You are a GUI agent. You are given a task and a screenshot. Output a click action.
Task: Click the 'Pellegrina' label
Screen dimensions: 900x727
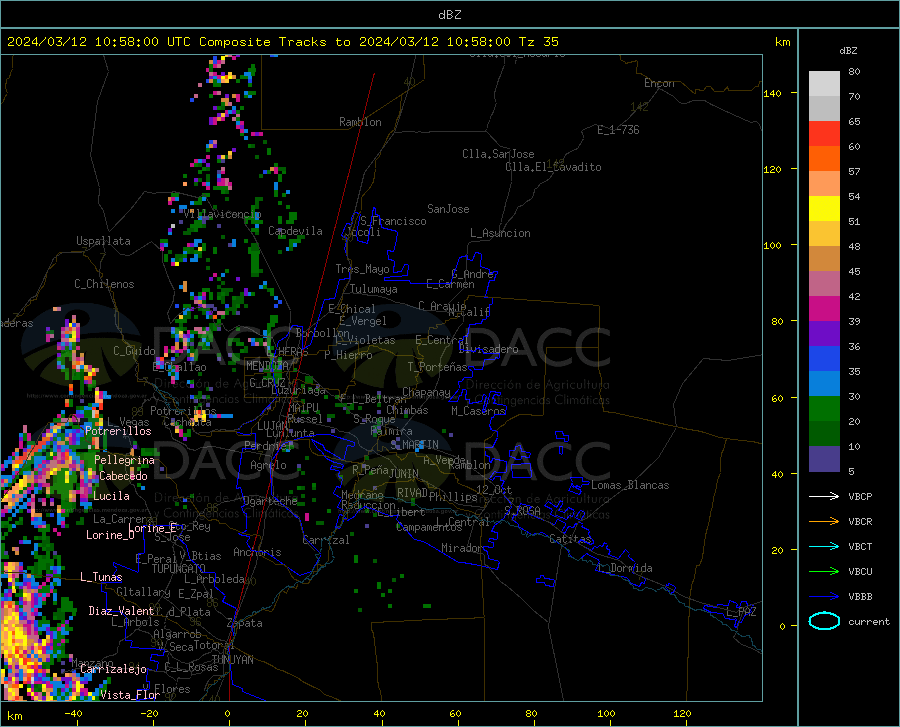125,460
